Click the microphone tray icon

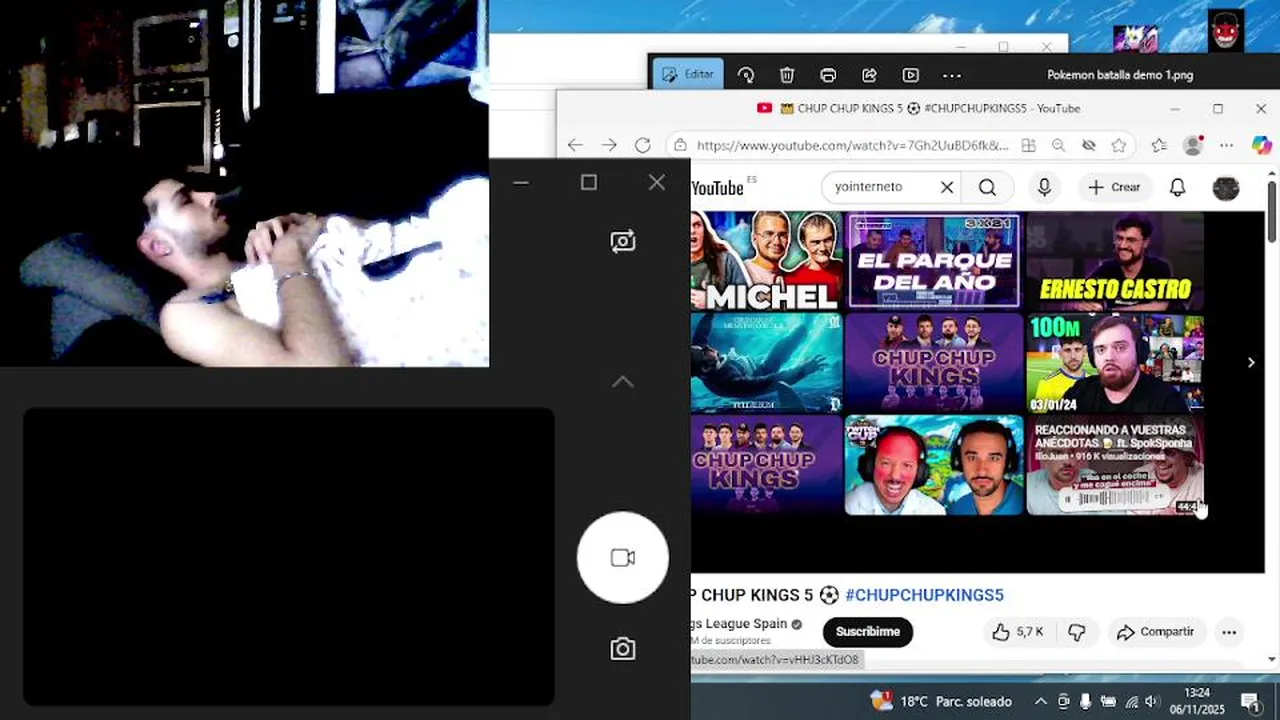click(1086, 701)
